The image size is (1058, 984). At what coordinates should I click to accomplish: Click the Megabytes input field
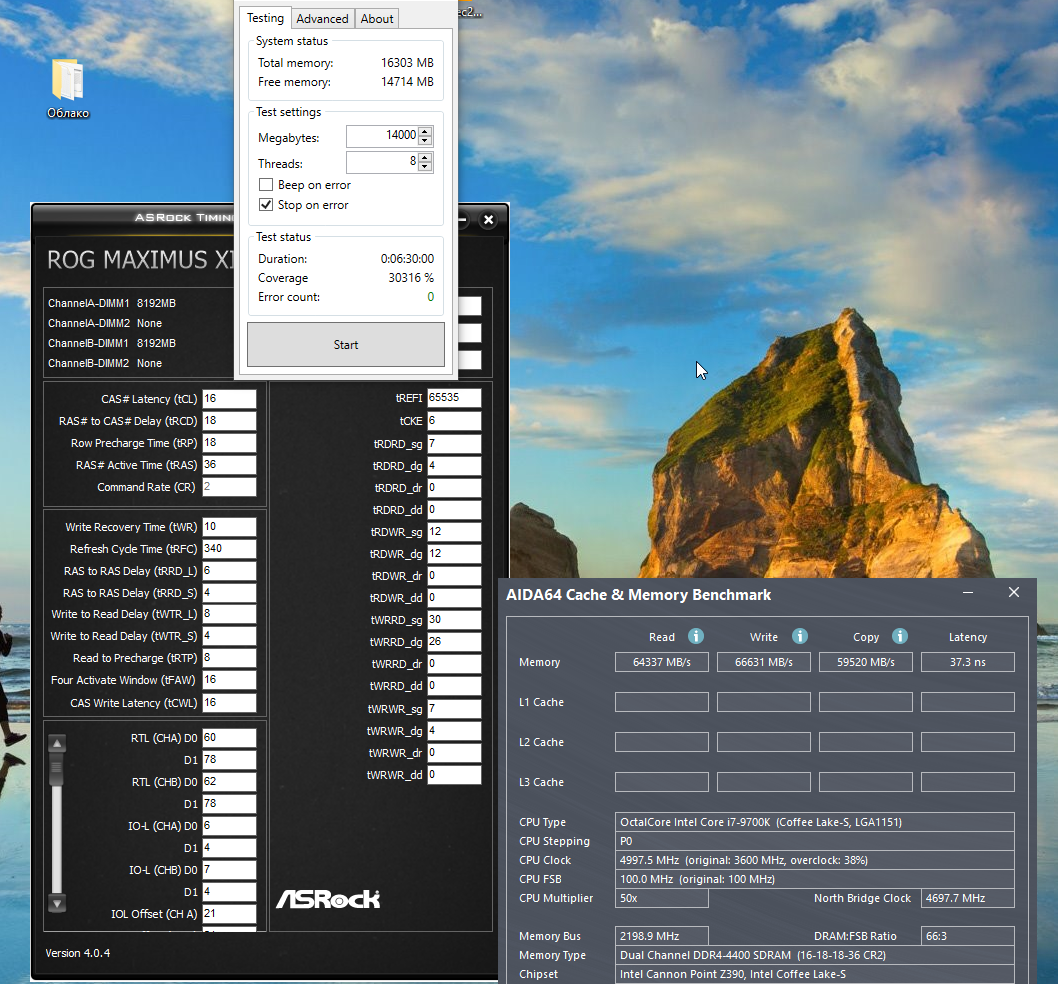[x=383, y=136]
